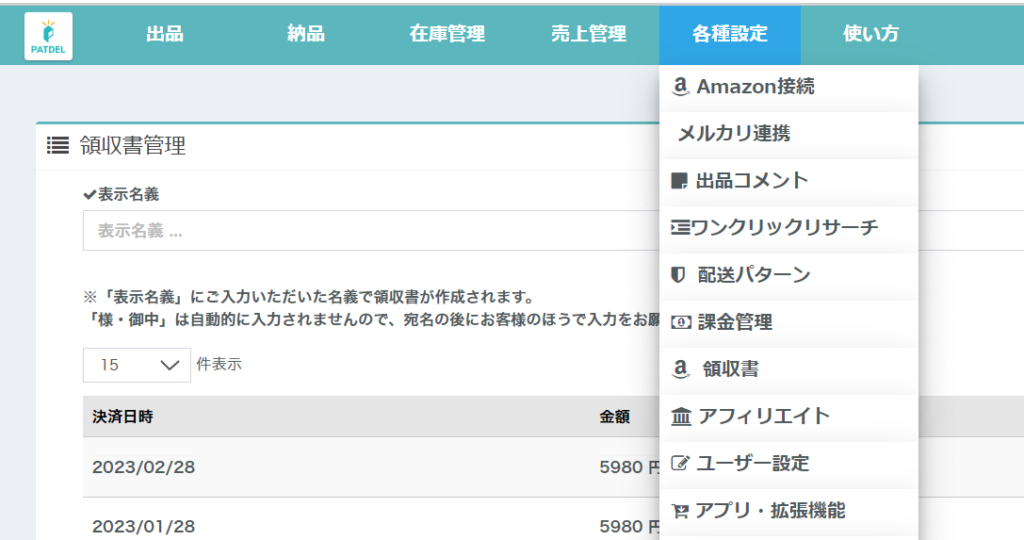Image resolution: width=1024 pixels, height=540 pixels.
Task: Click the Amazon icon beside 領収書
Action: click(x=680, y=370)
